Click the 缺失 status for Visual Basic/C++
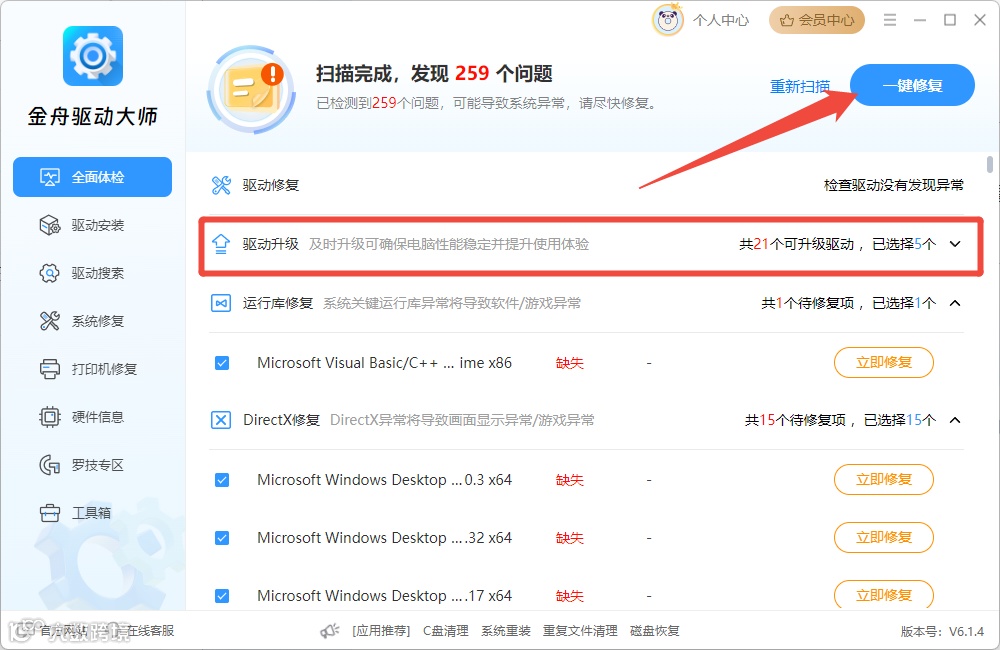Image resolution: width=1000 pixels, height=650 pixels. pos(570,363)
